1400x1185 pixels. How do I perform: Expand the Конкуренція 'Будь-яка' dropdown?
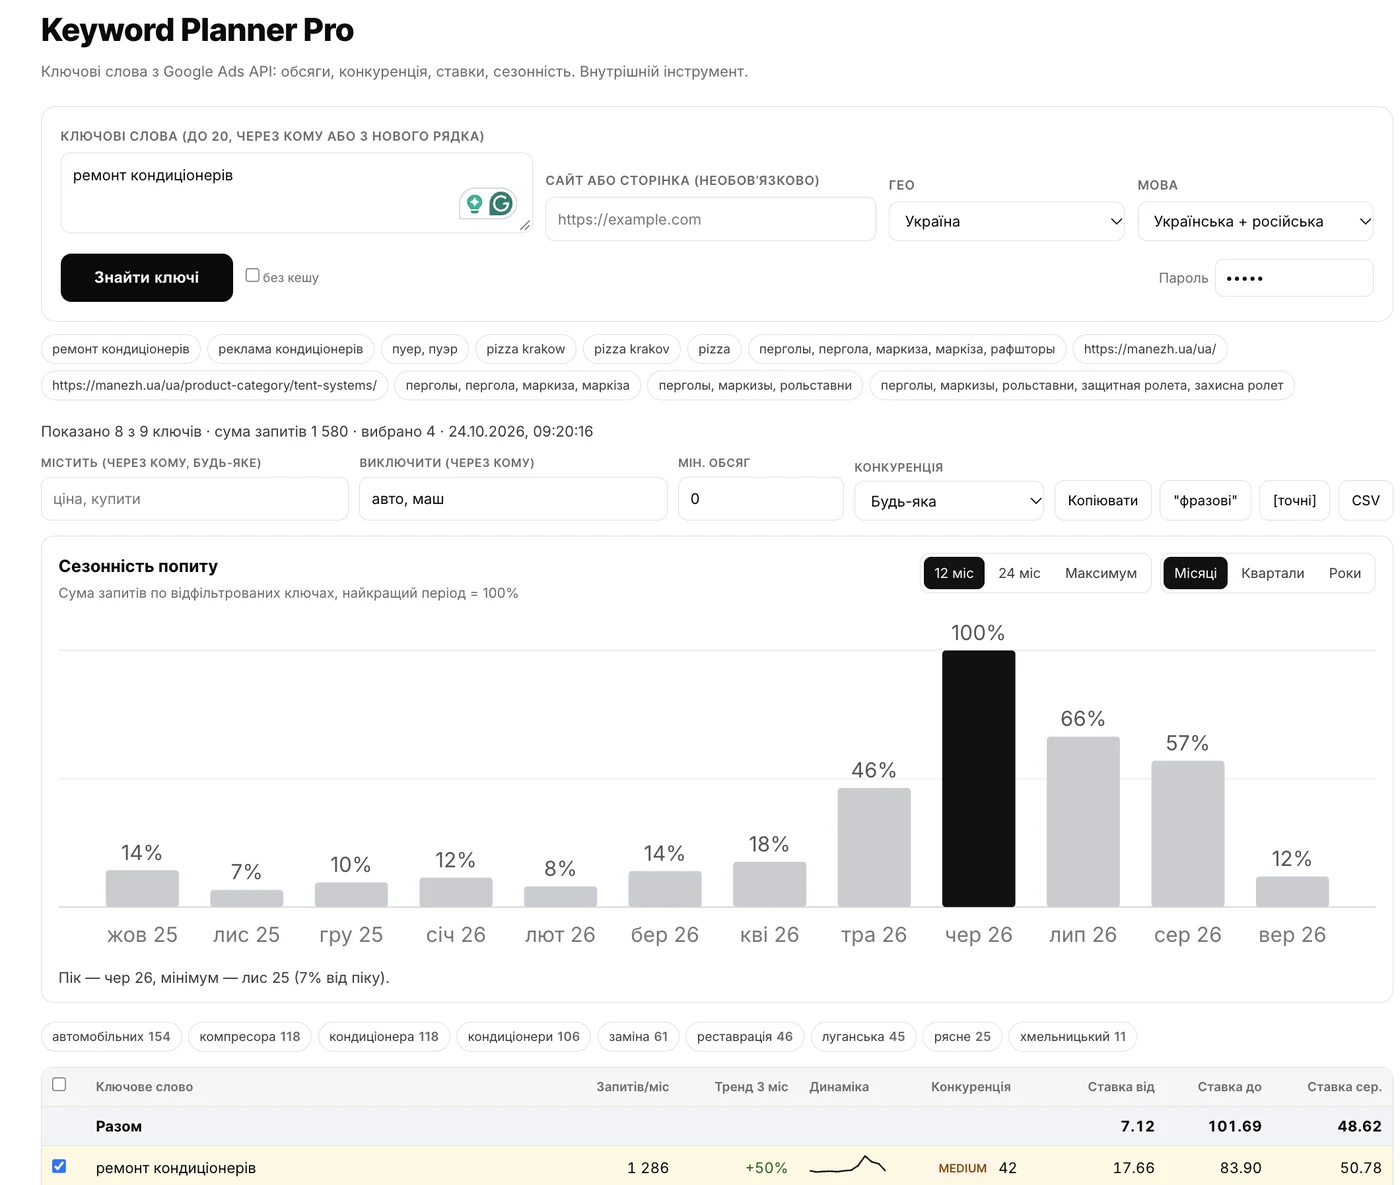pyautogui.click(x=949, y=501)
